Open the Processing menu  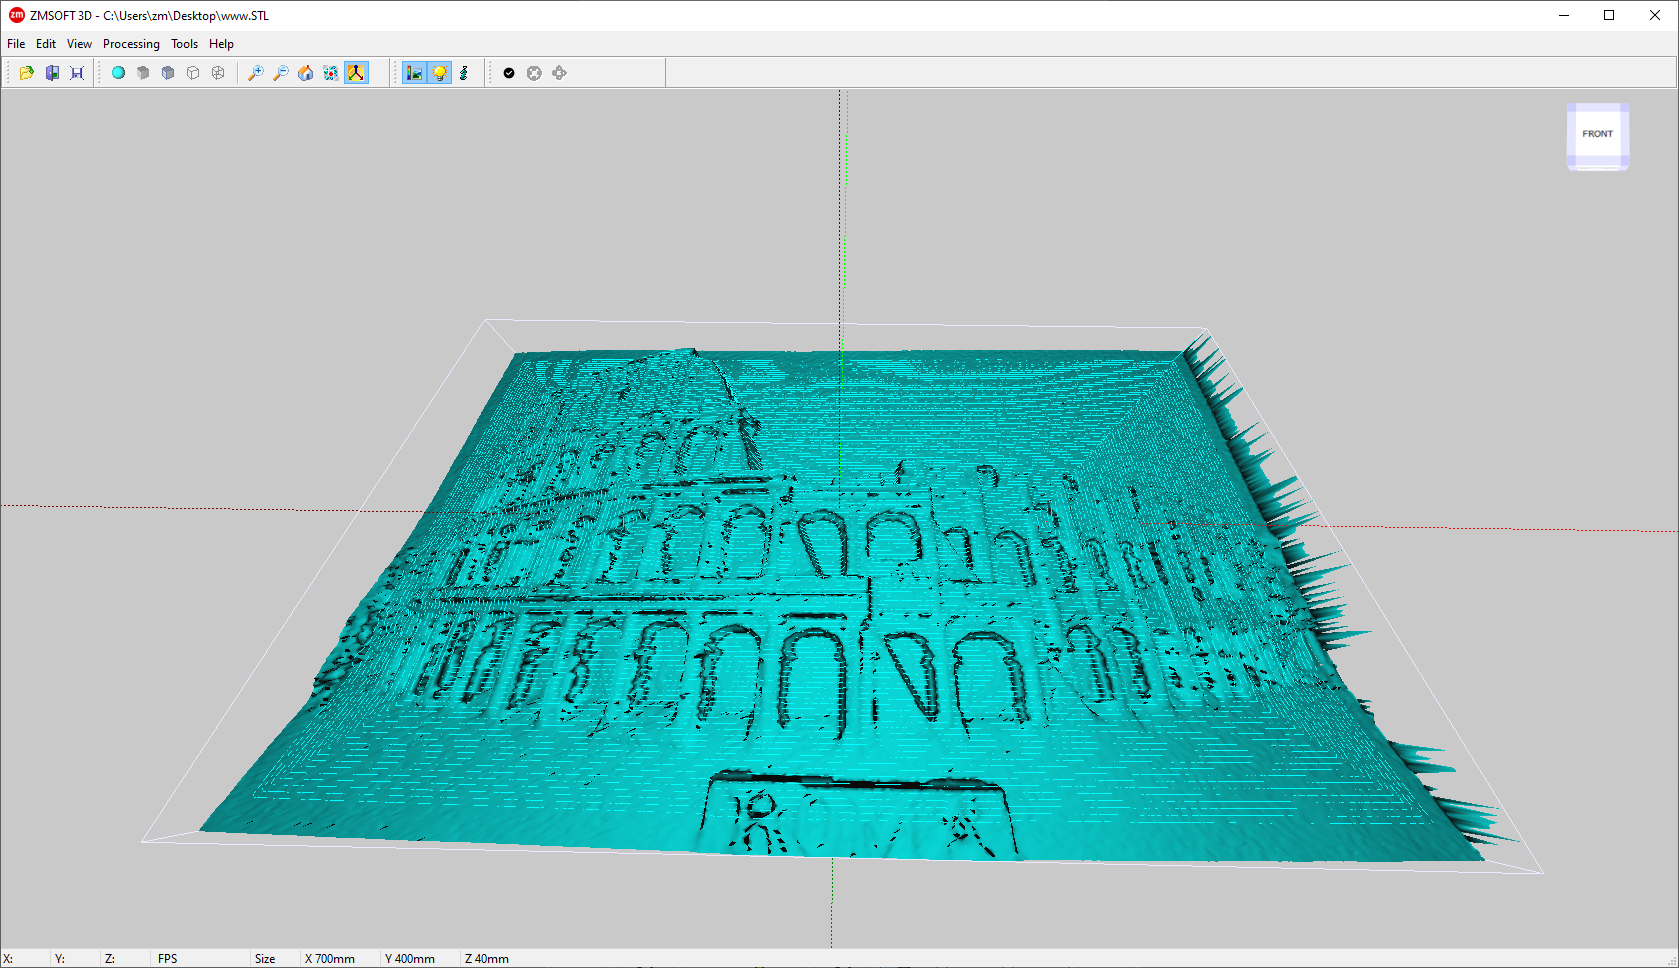131,44
